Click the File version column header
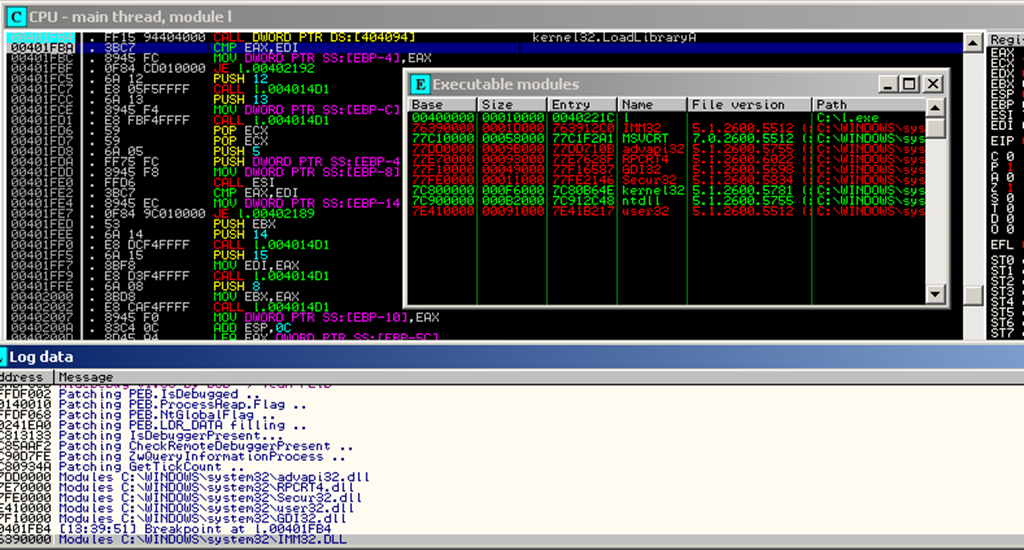 pos(748,104)
